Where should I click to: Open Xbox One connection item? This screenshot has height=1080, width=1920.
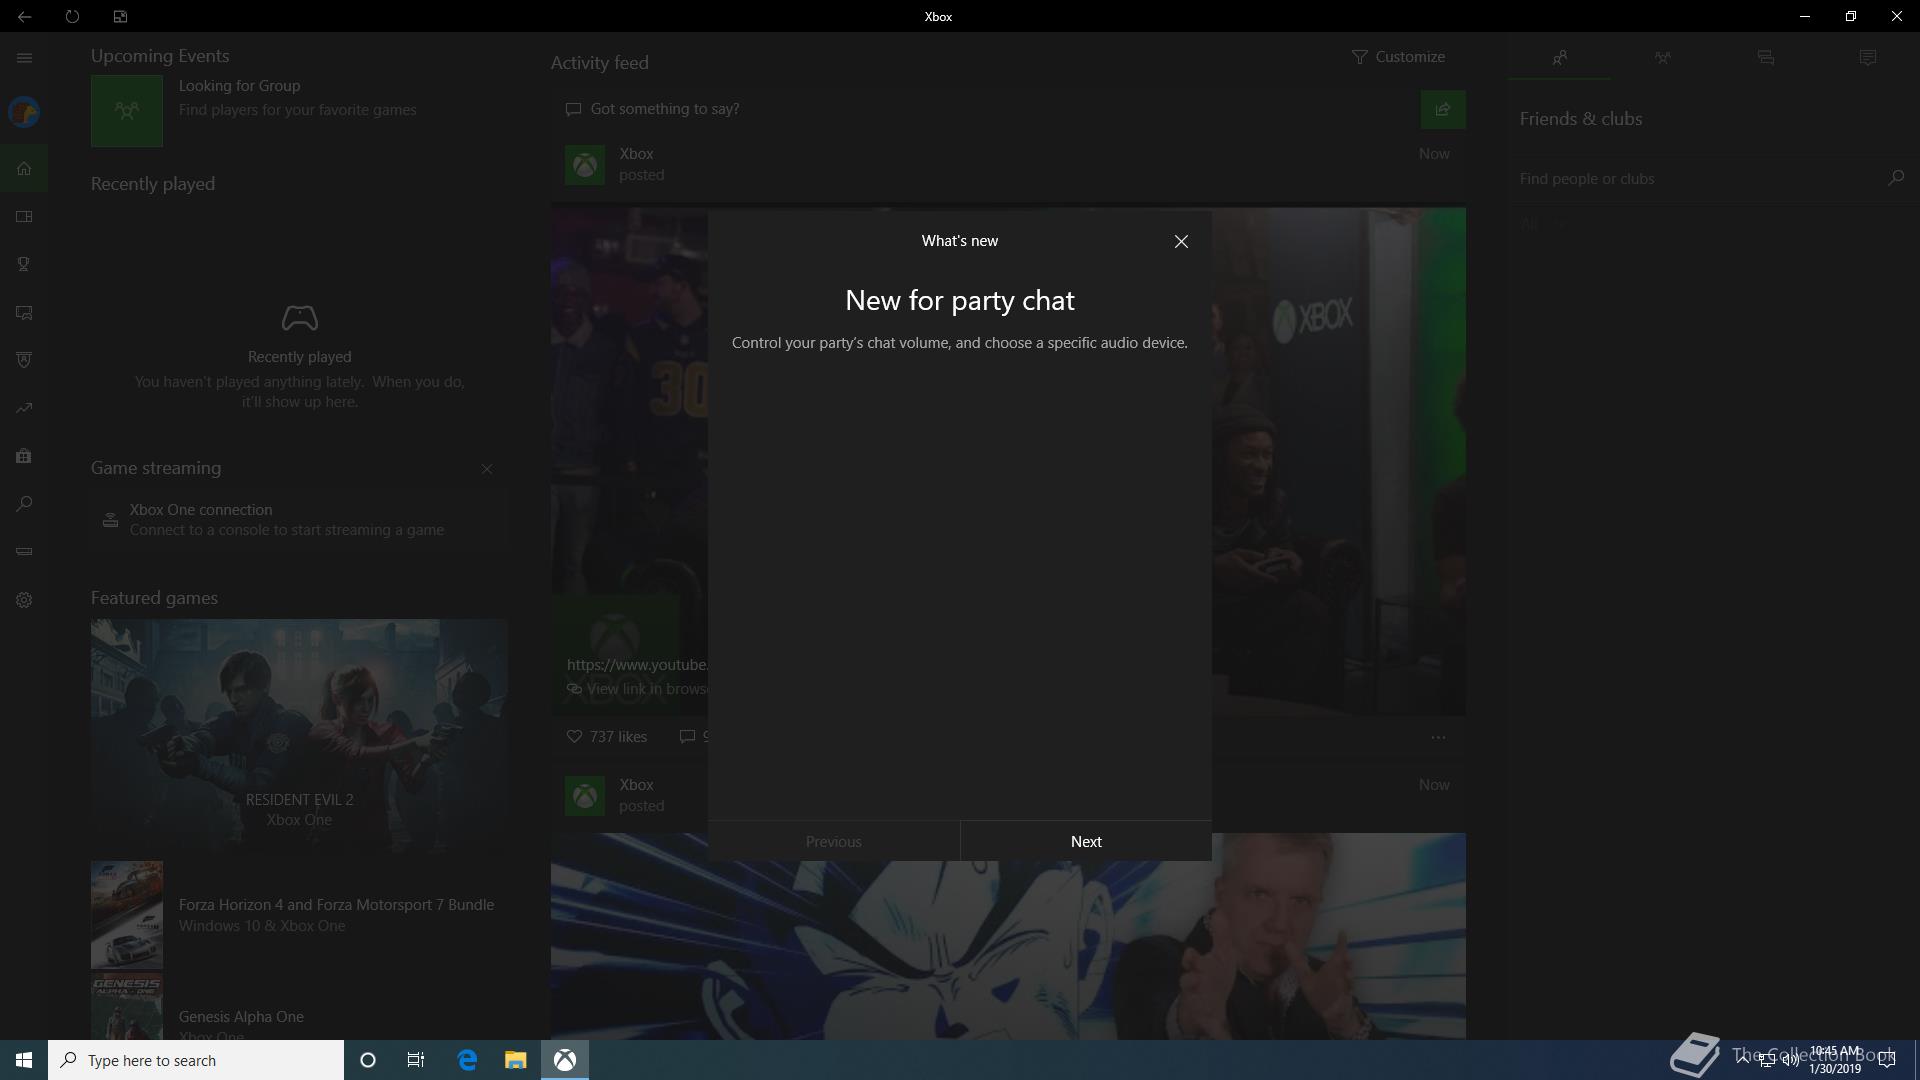(298, 520)
